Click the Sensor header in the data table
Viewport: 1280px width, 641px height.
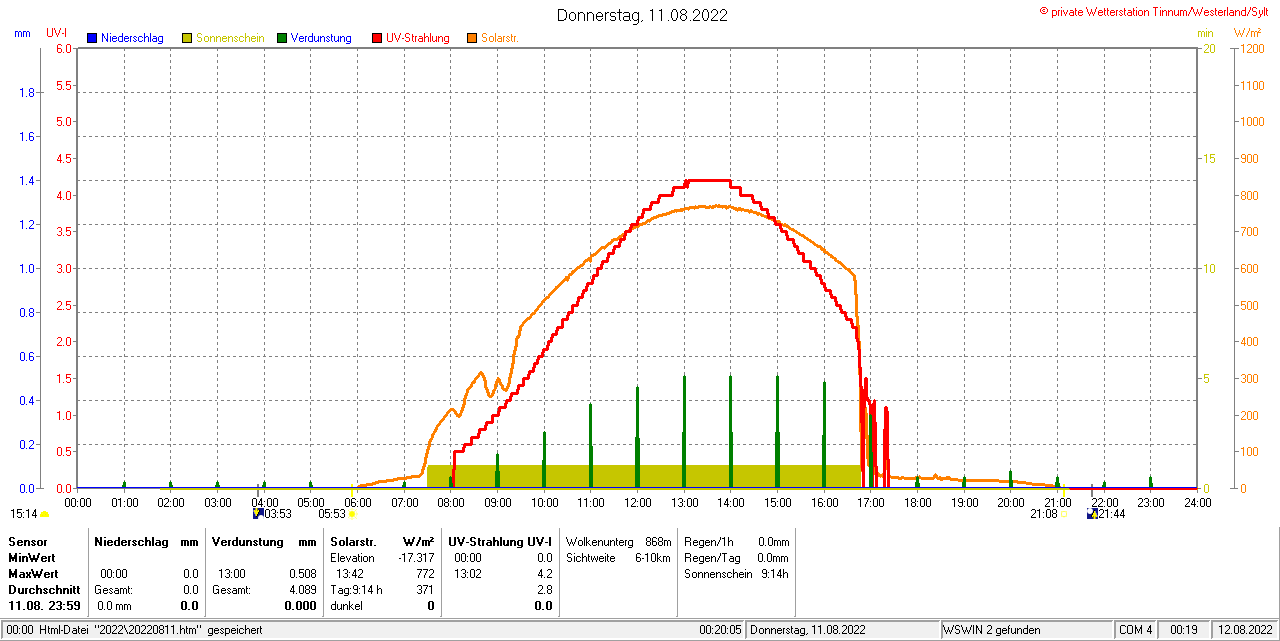coord(27,541)
